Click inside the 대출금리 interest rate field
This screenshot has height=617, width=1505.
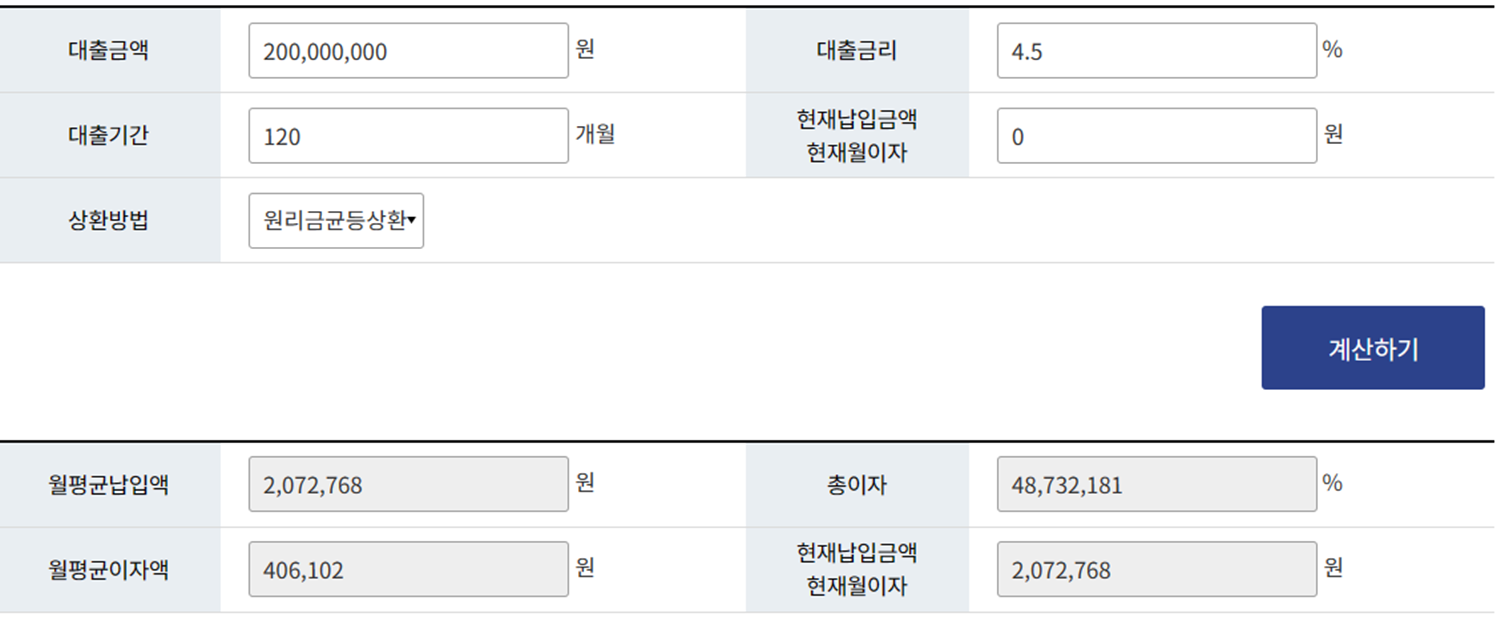click(1155, 50)
